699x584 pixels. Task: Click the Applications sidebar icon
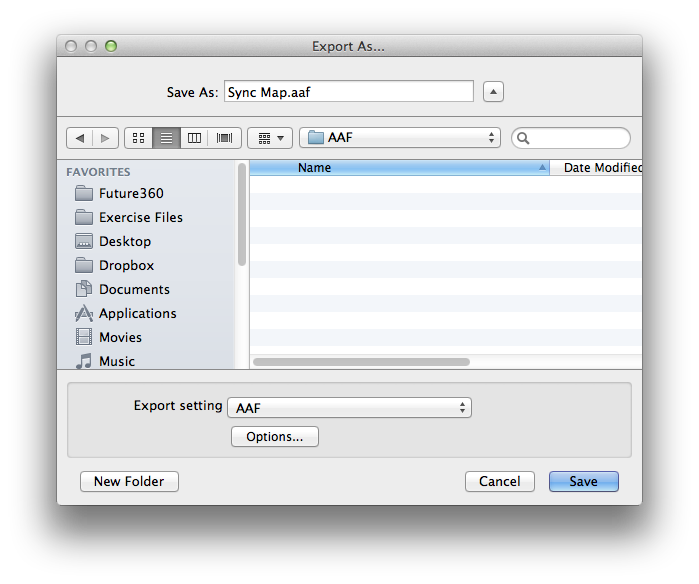coord(84,314)
